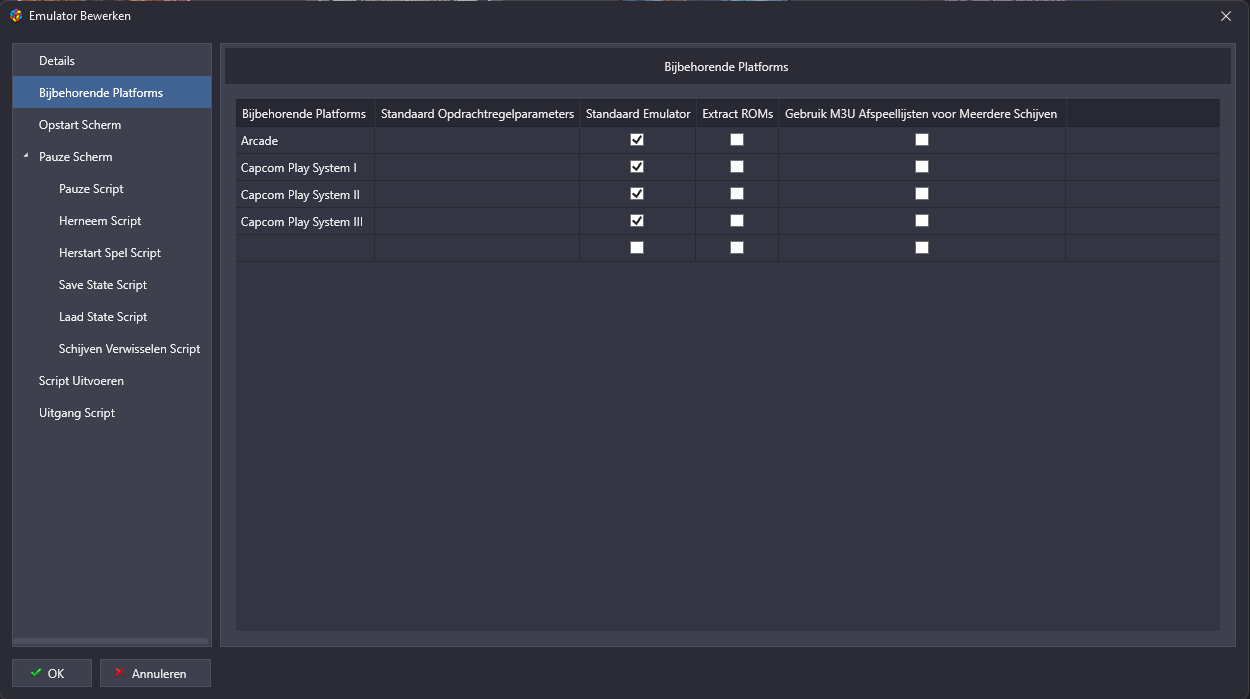This screenshot has width=1250, height=699.
Task: Uncheck Standaard Emulator for Capcom Play System III
Action: (637, 221)
